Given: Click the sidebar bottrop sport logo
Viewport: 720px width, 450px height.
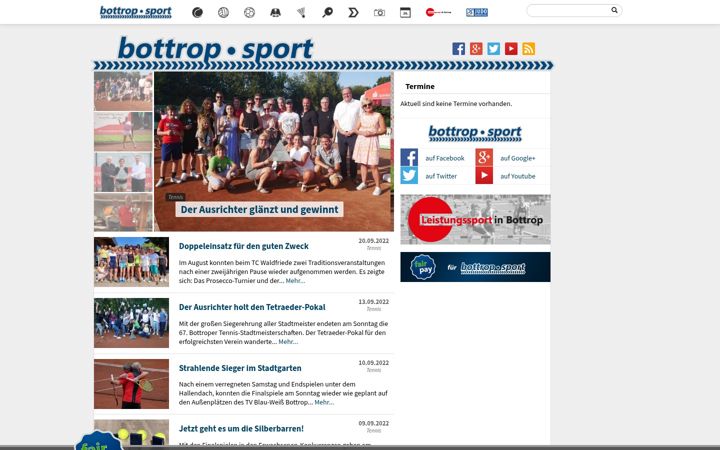Looking at the screenshot, I should click(475, 133).
